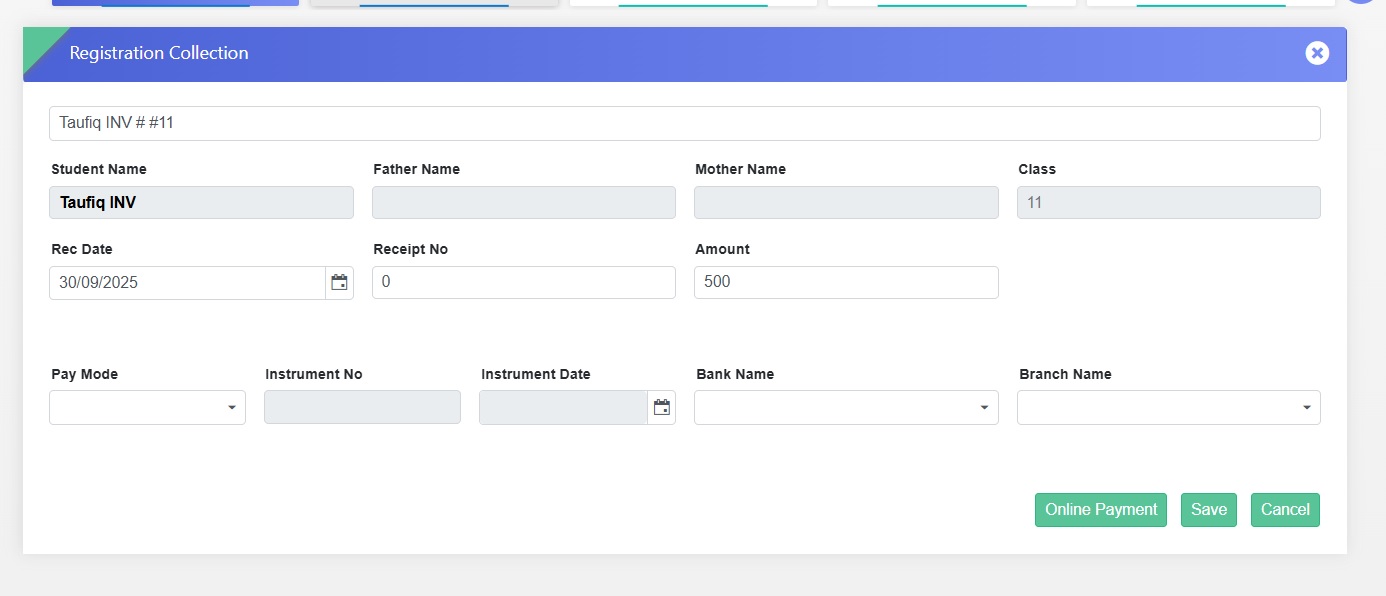Open the Instrument Date calendar picker
This screenshot has width=1386, height=596.
pos(661,407)
